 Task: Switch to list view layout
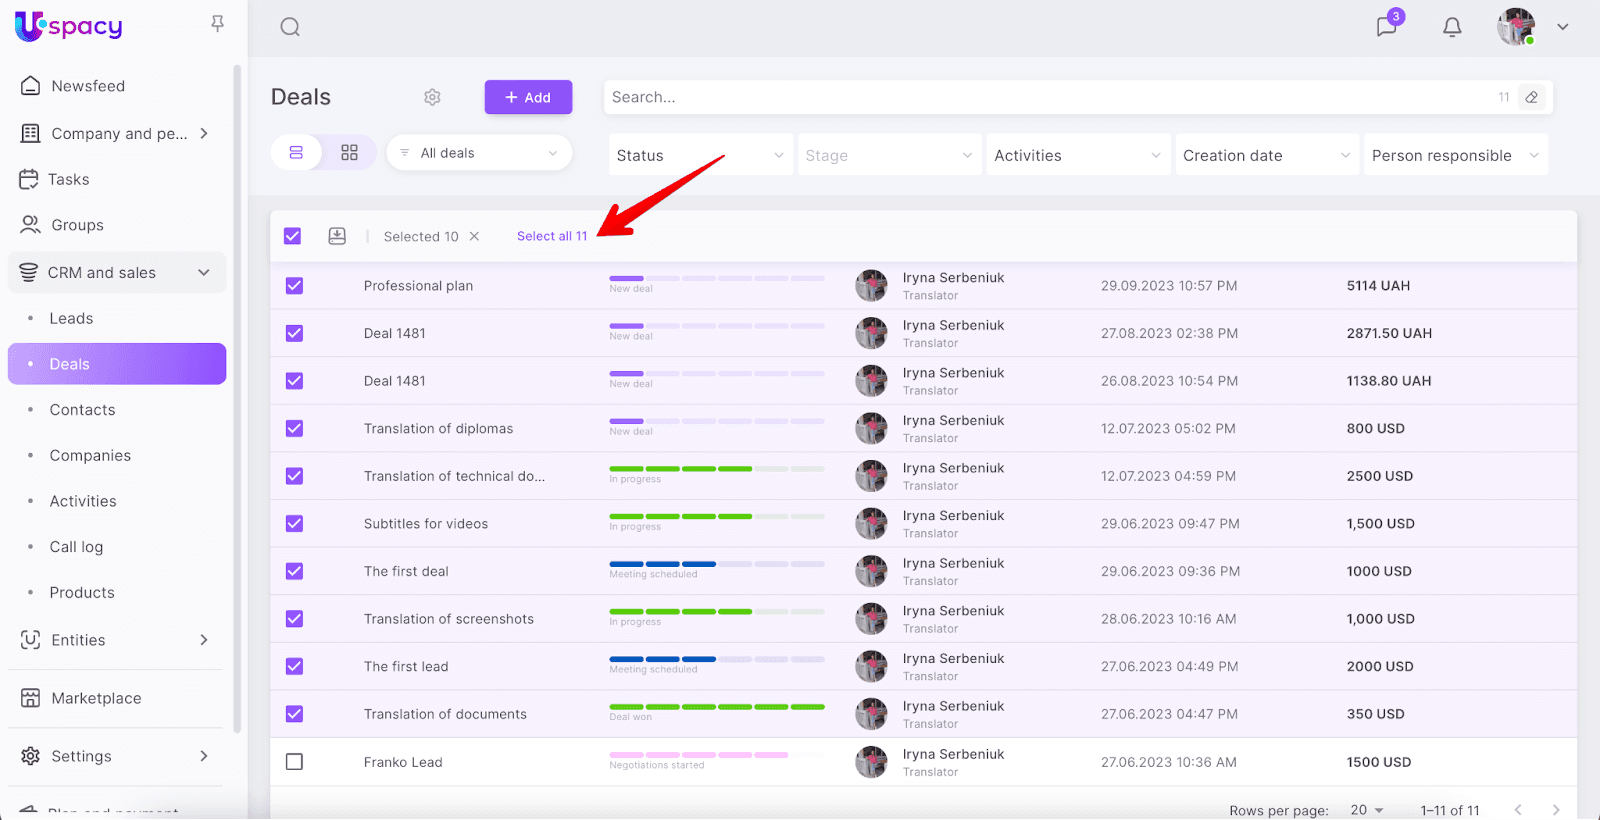pyautogui.click(x=296, y=153)
